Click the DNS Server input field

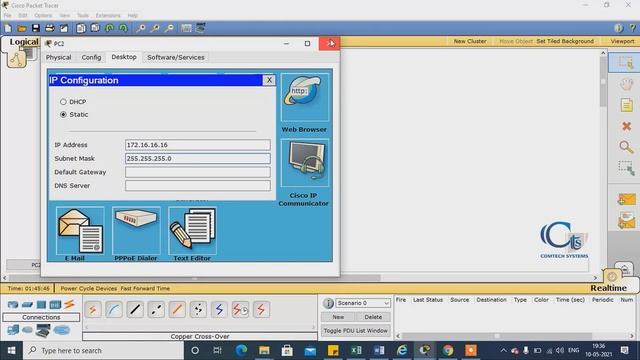(198, 185)
